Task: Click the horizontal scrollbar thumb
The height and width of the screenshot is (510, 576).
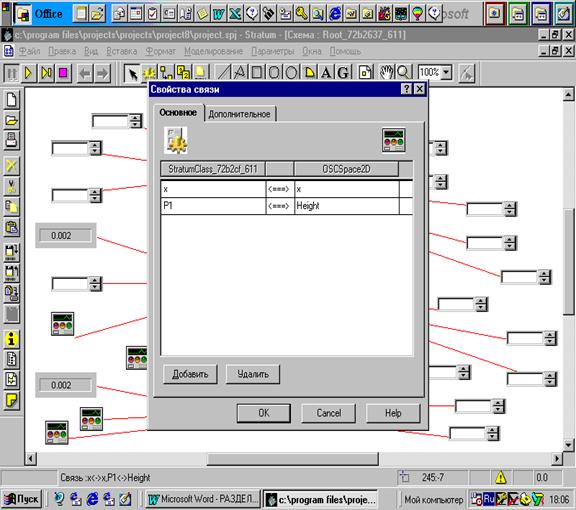Action: tap(293, 459)
